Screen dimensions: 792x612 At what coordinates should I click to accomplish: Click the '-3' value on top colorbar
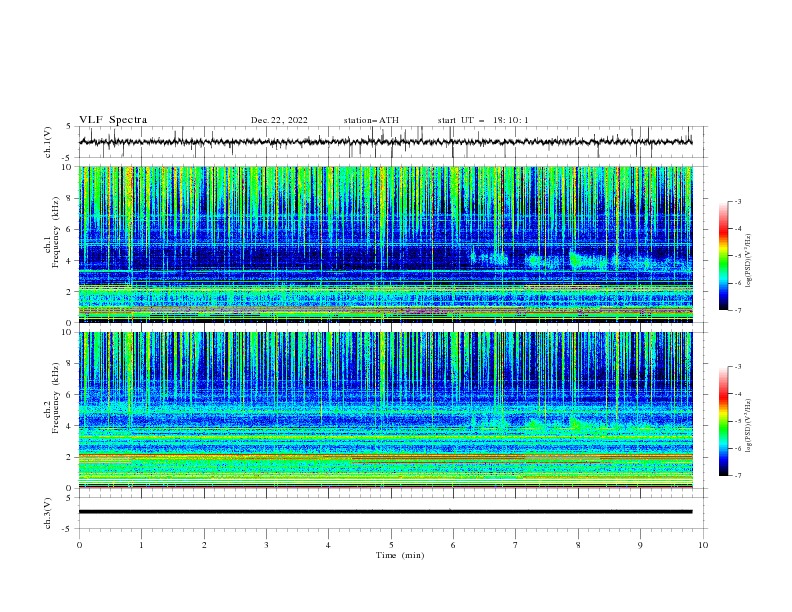737,201
